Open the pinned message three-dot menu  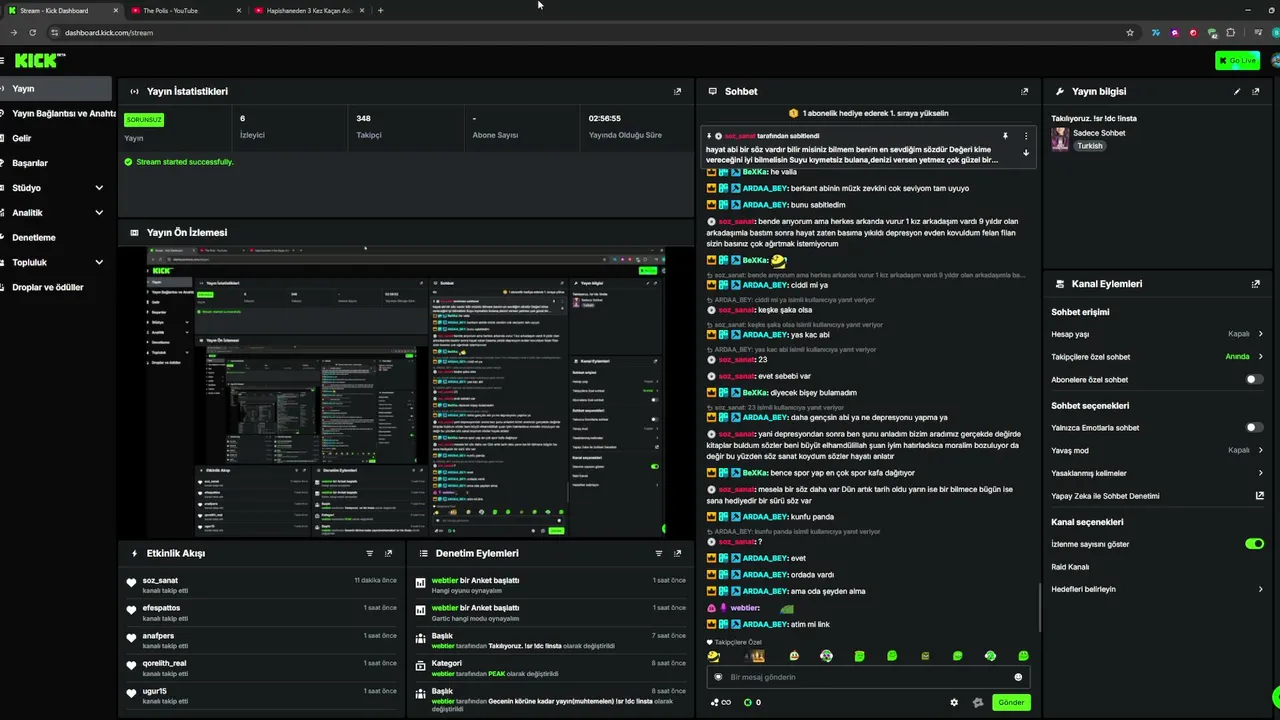[1025, 135]
